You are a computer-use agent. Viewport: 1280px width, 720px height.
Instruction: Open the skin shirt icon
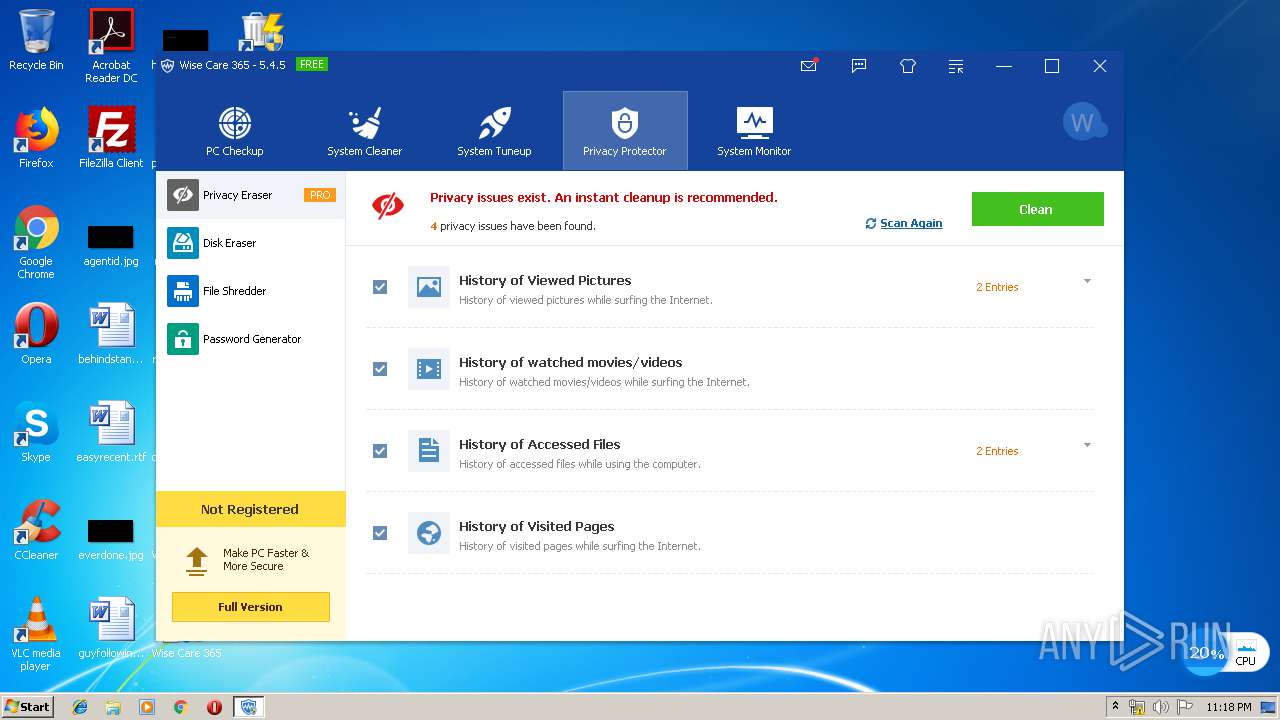pos(908,66)
